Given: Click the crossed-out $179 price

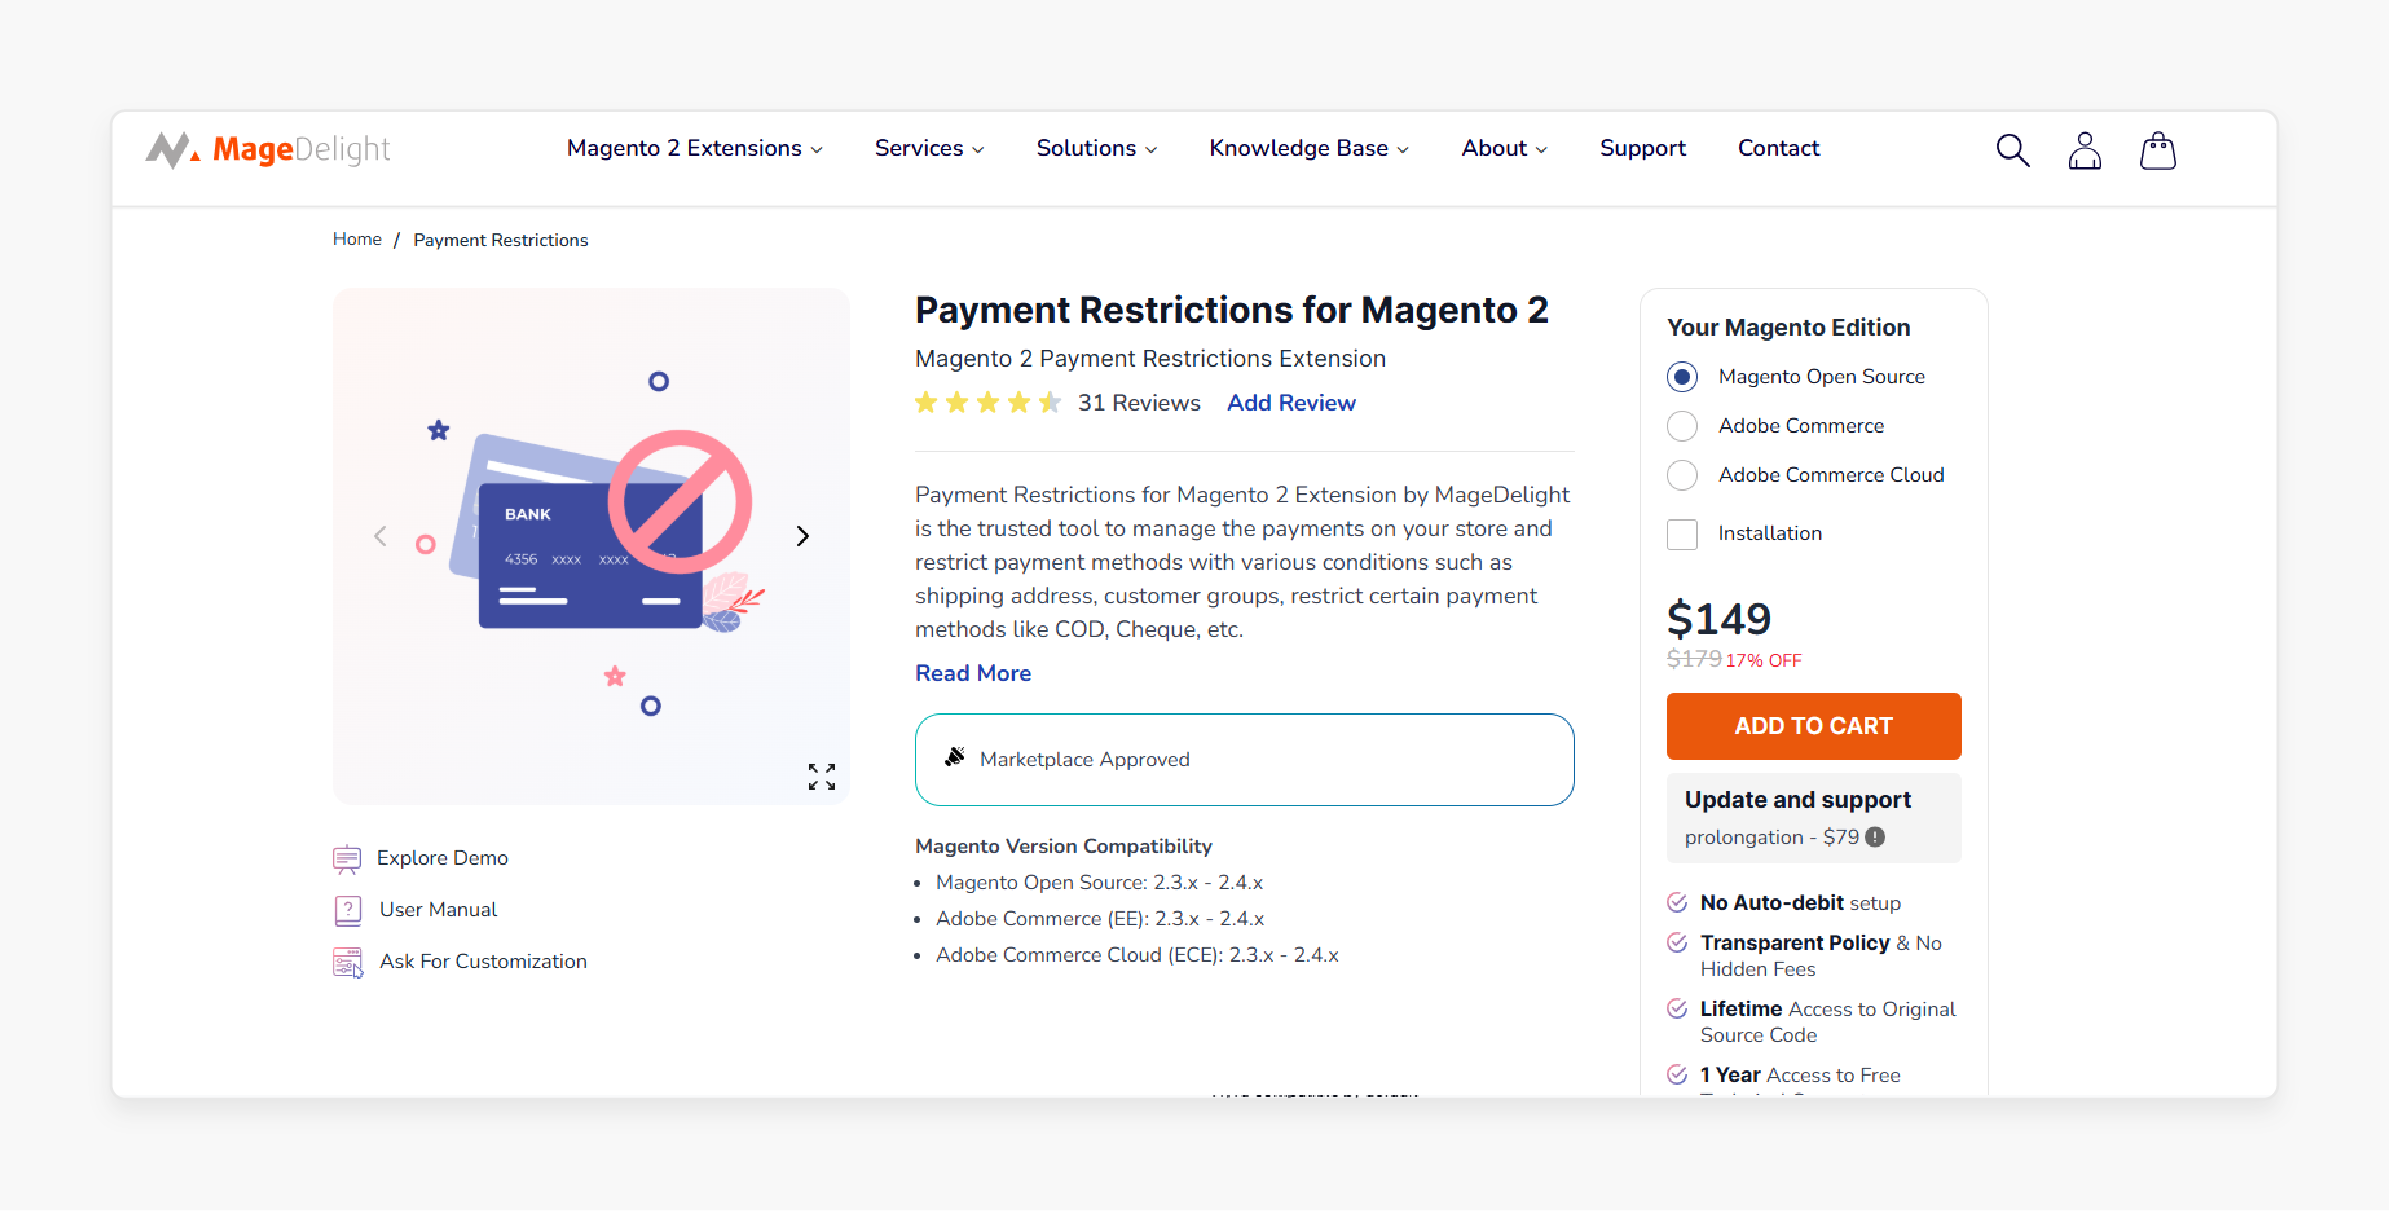Looking at the screenshot, I should point(1694,659).
